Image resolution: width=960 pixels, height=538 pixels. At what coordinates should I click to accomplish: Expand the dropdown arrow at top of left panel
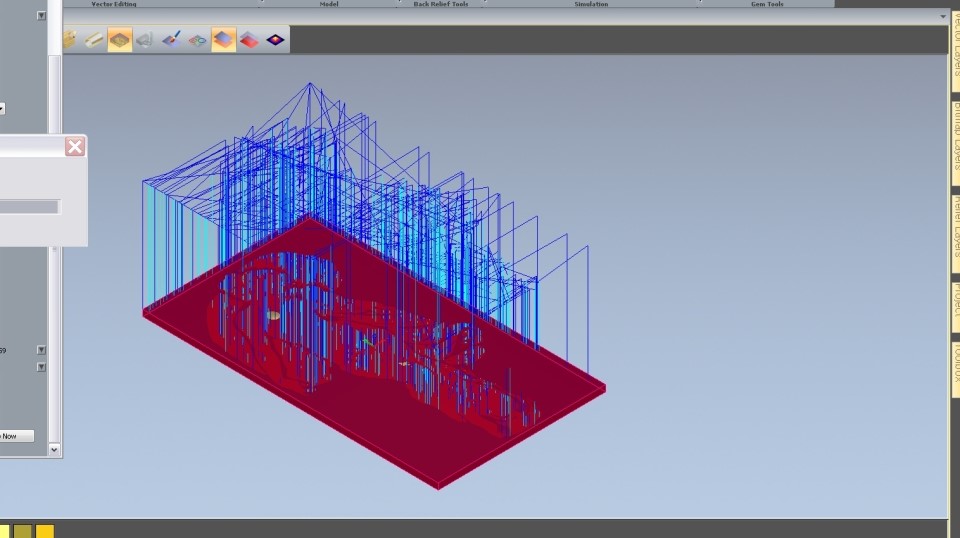click(x=40, y=16)
